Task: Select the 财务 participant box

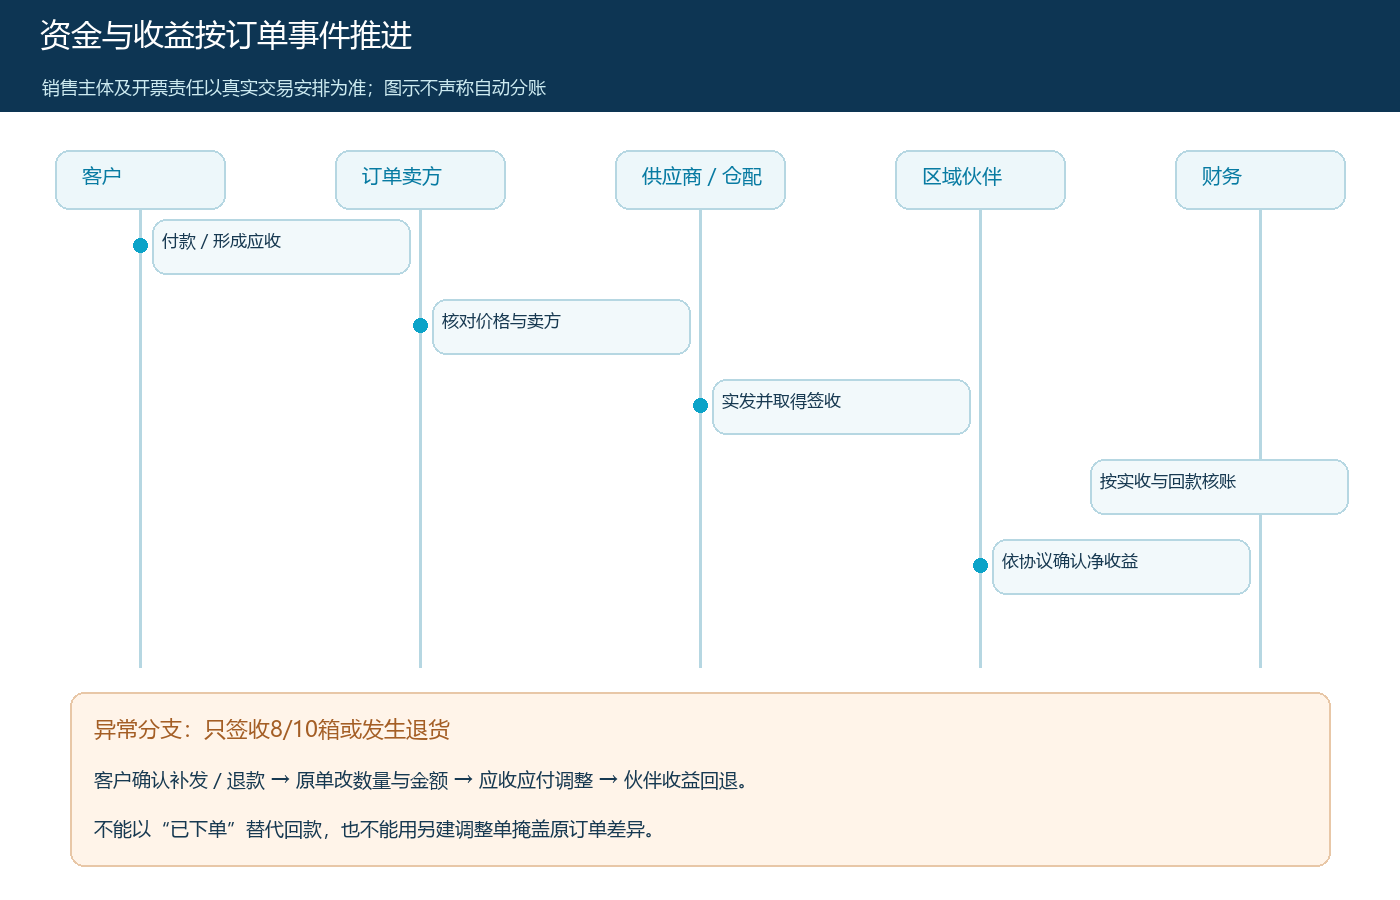Action: coord(1260,180)
